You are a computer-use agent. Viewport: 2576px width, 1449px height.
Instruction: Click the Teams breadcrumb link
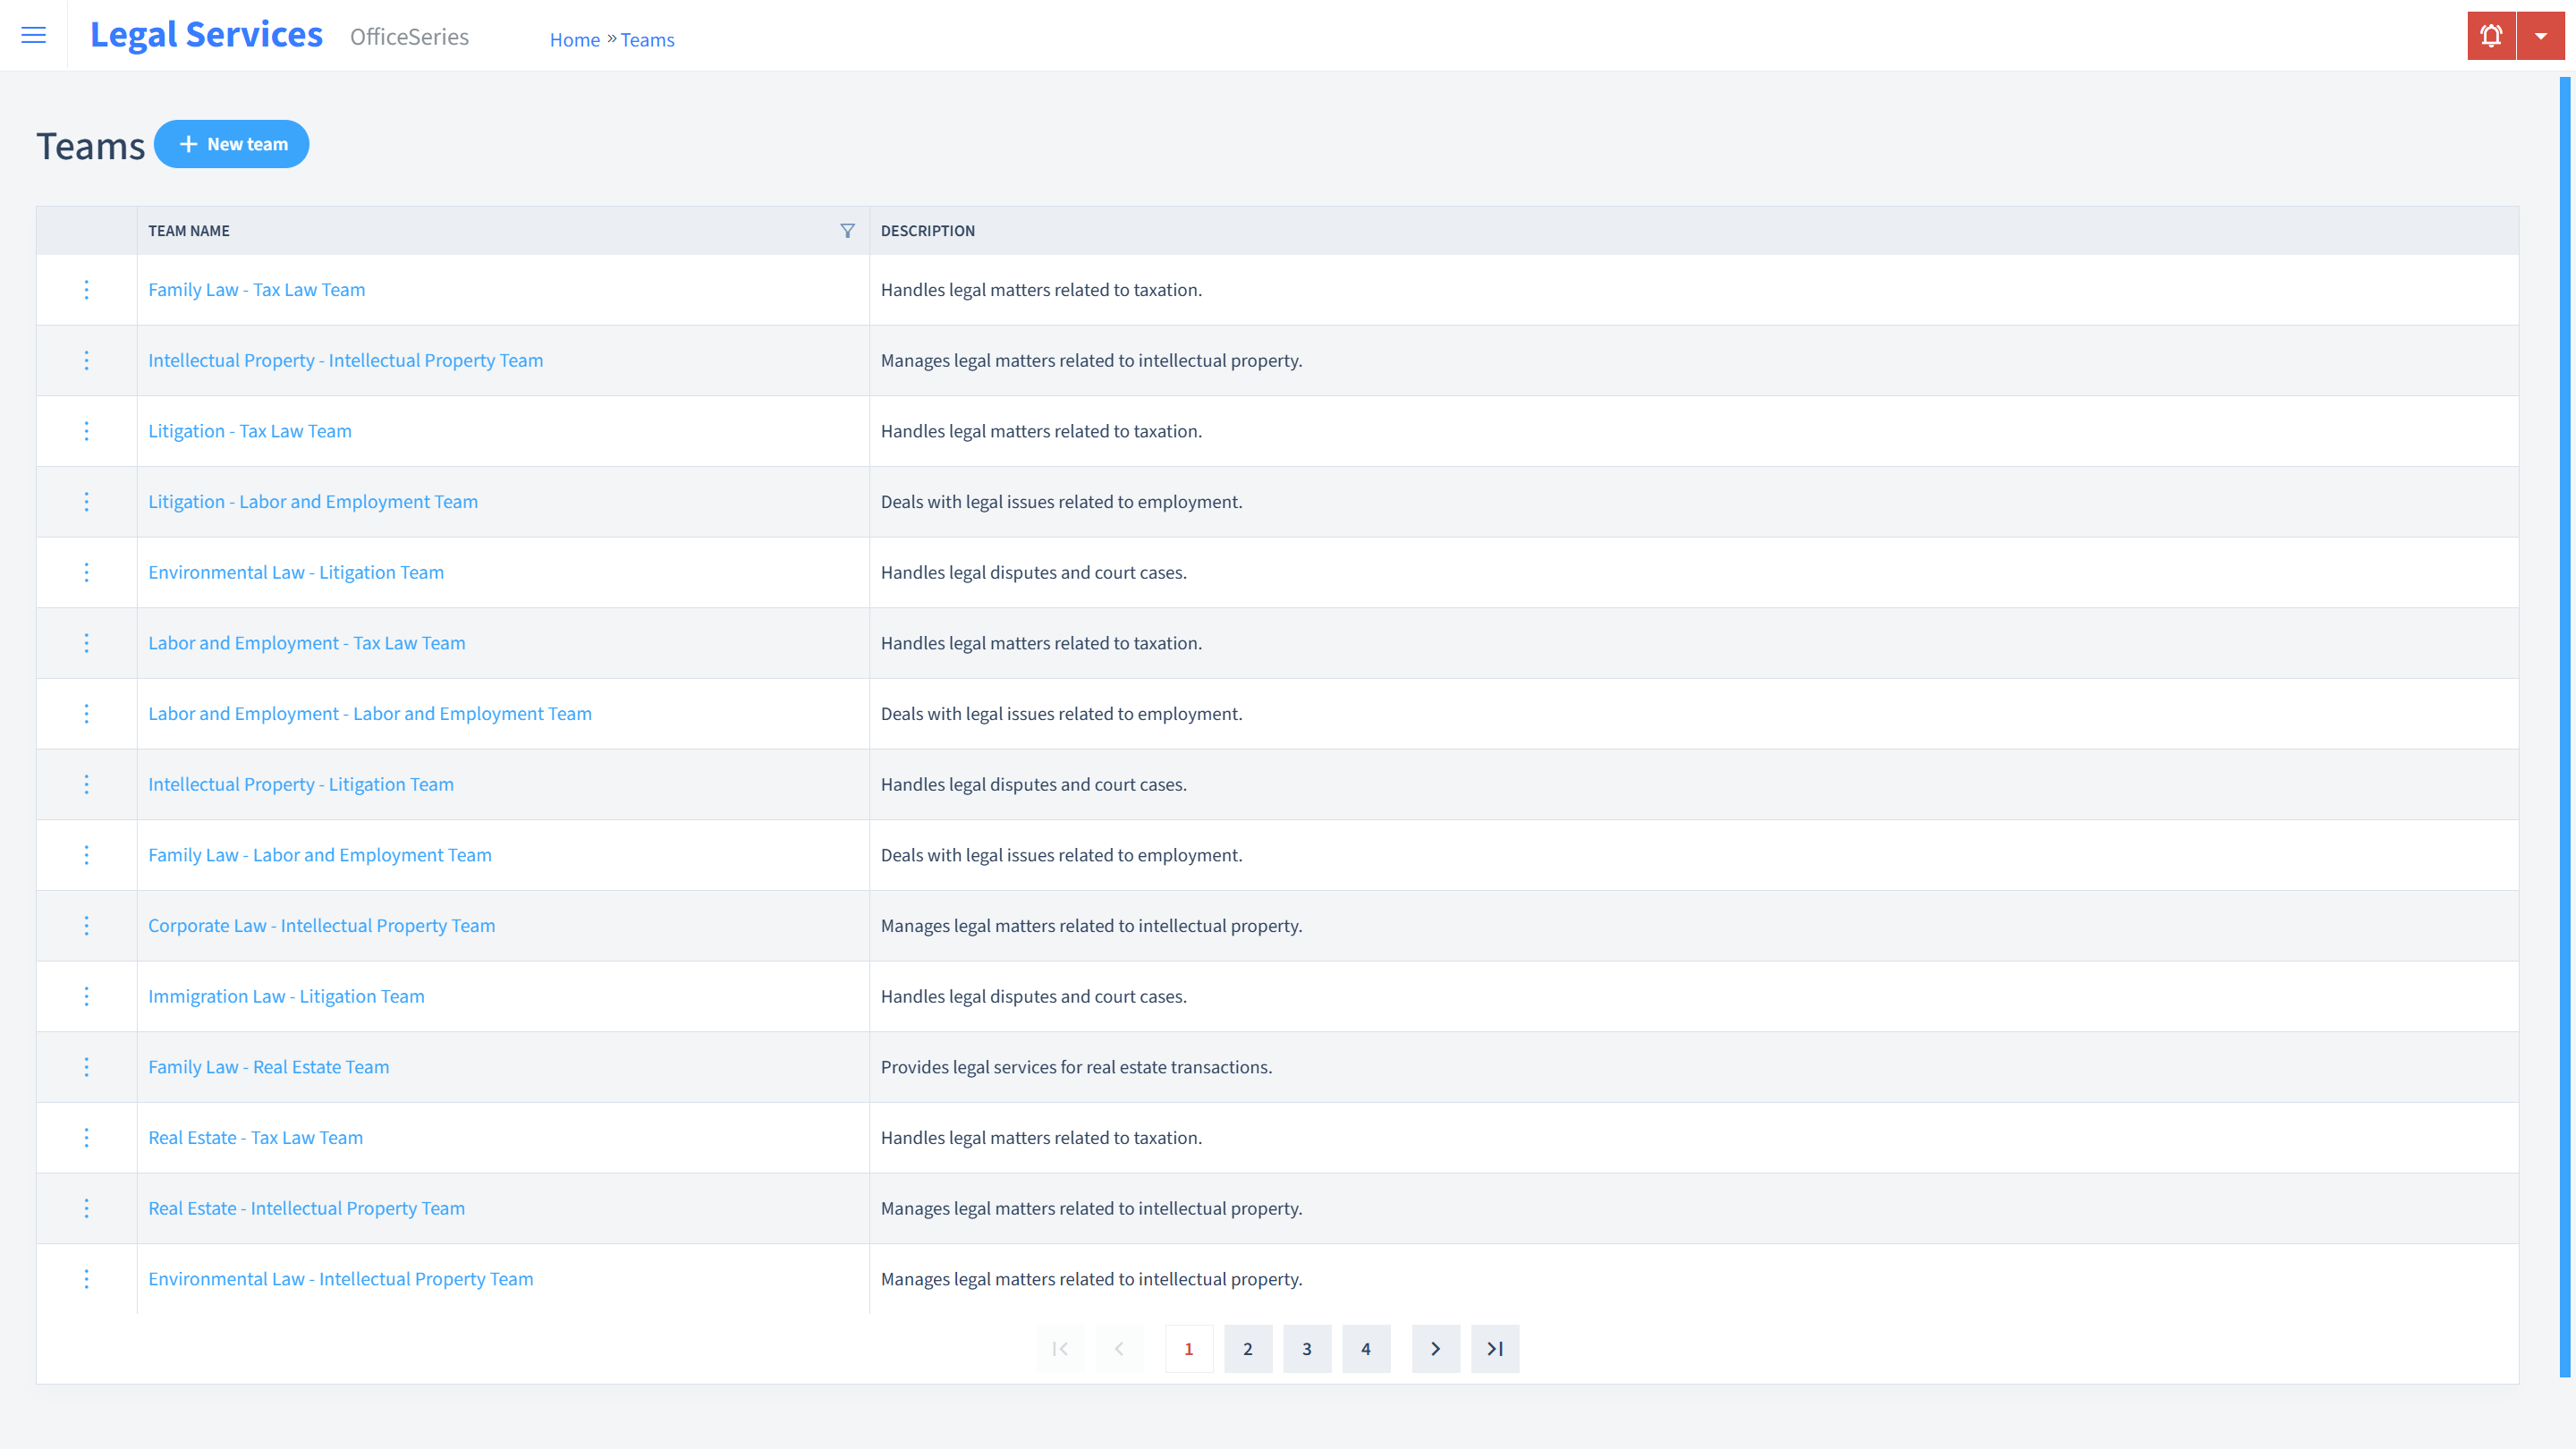click(x=646, y=39)
